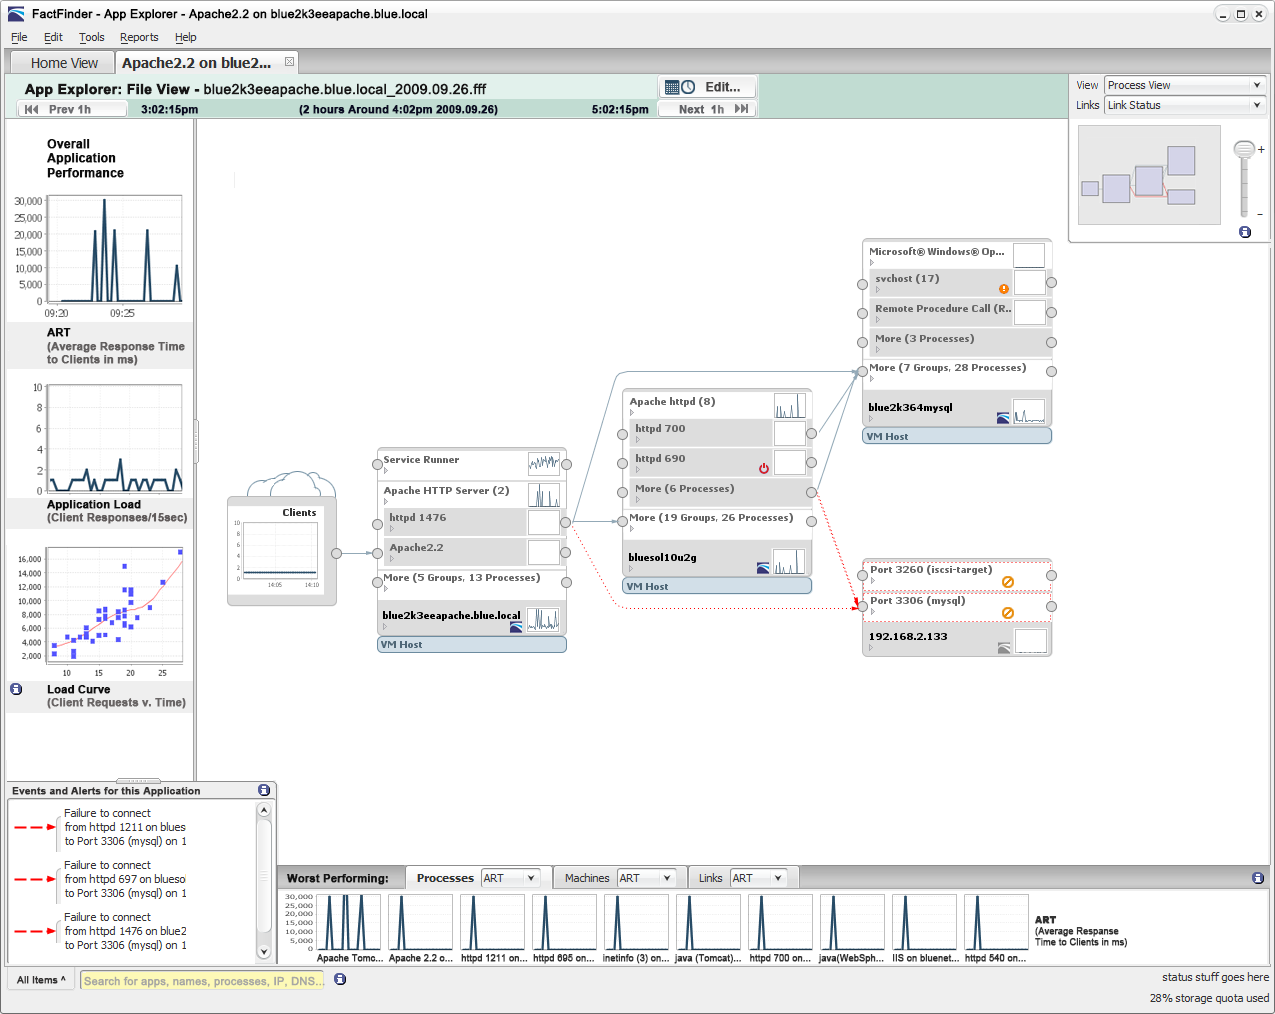The height and width of the screenshot is (1014, 1275).
Task: Expand More (7 Groups, 28 Processes) triangle
Action: 872,378
